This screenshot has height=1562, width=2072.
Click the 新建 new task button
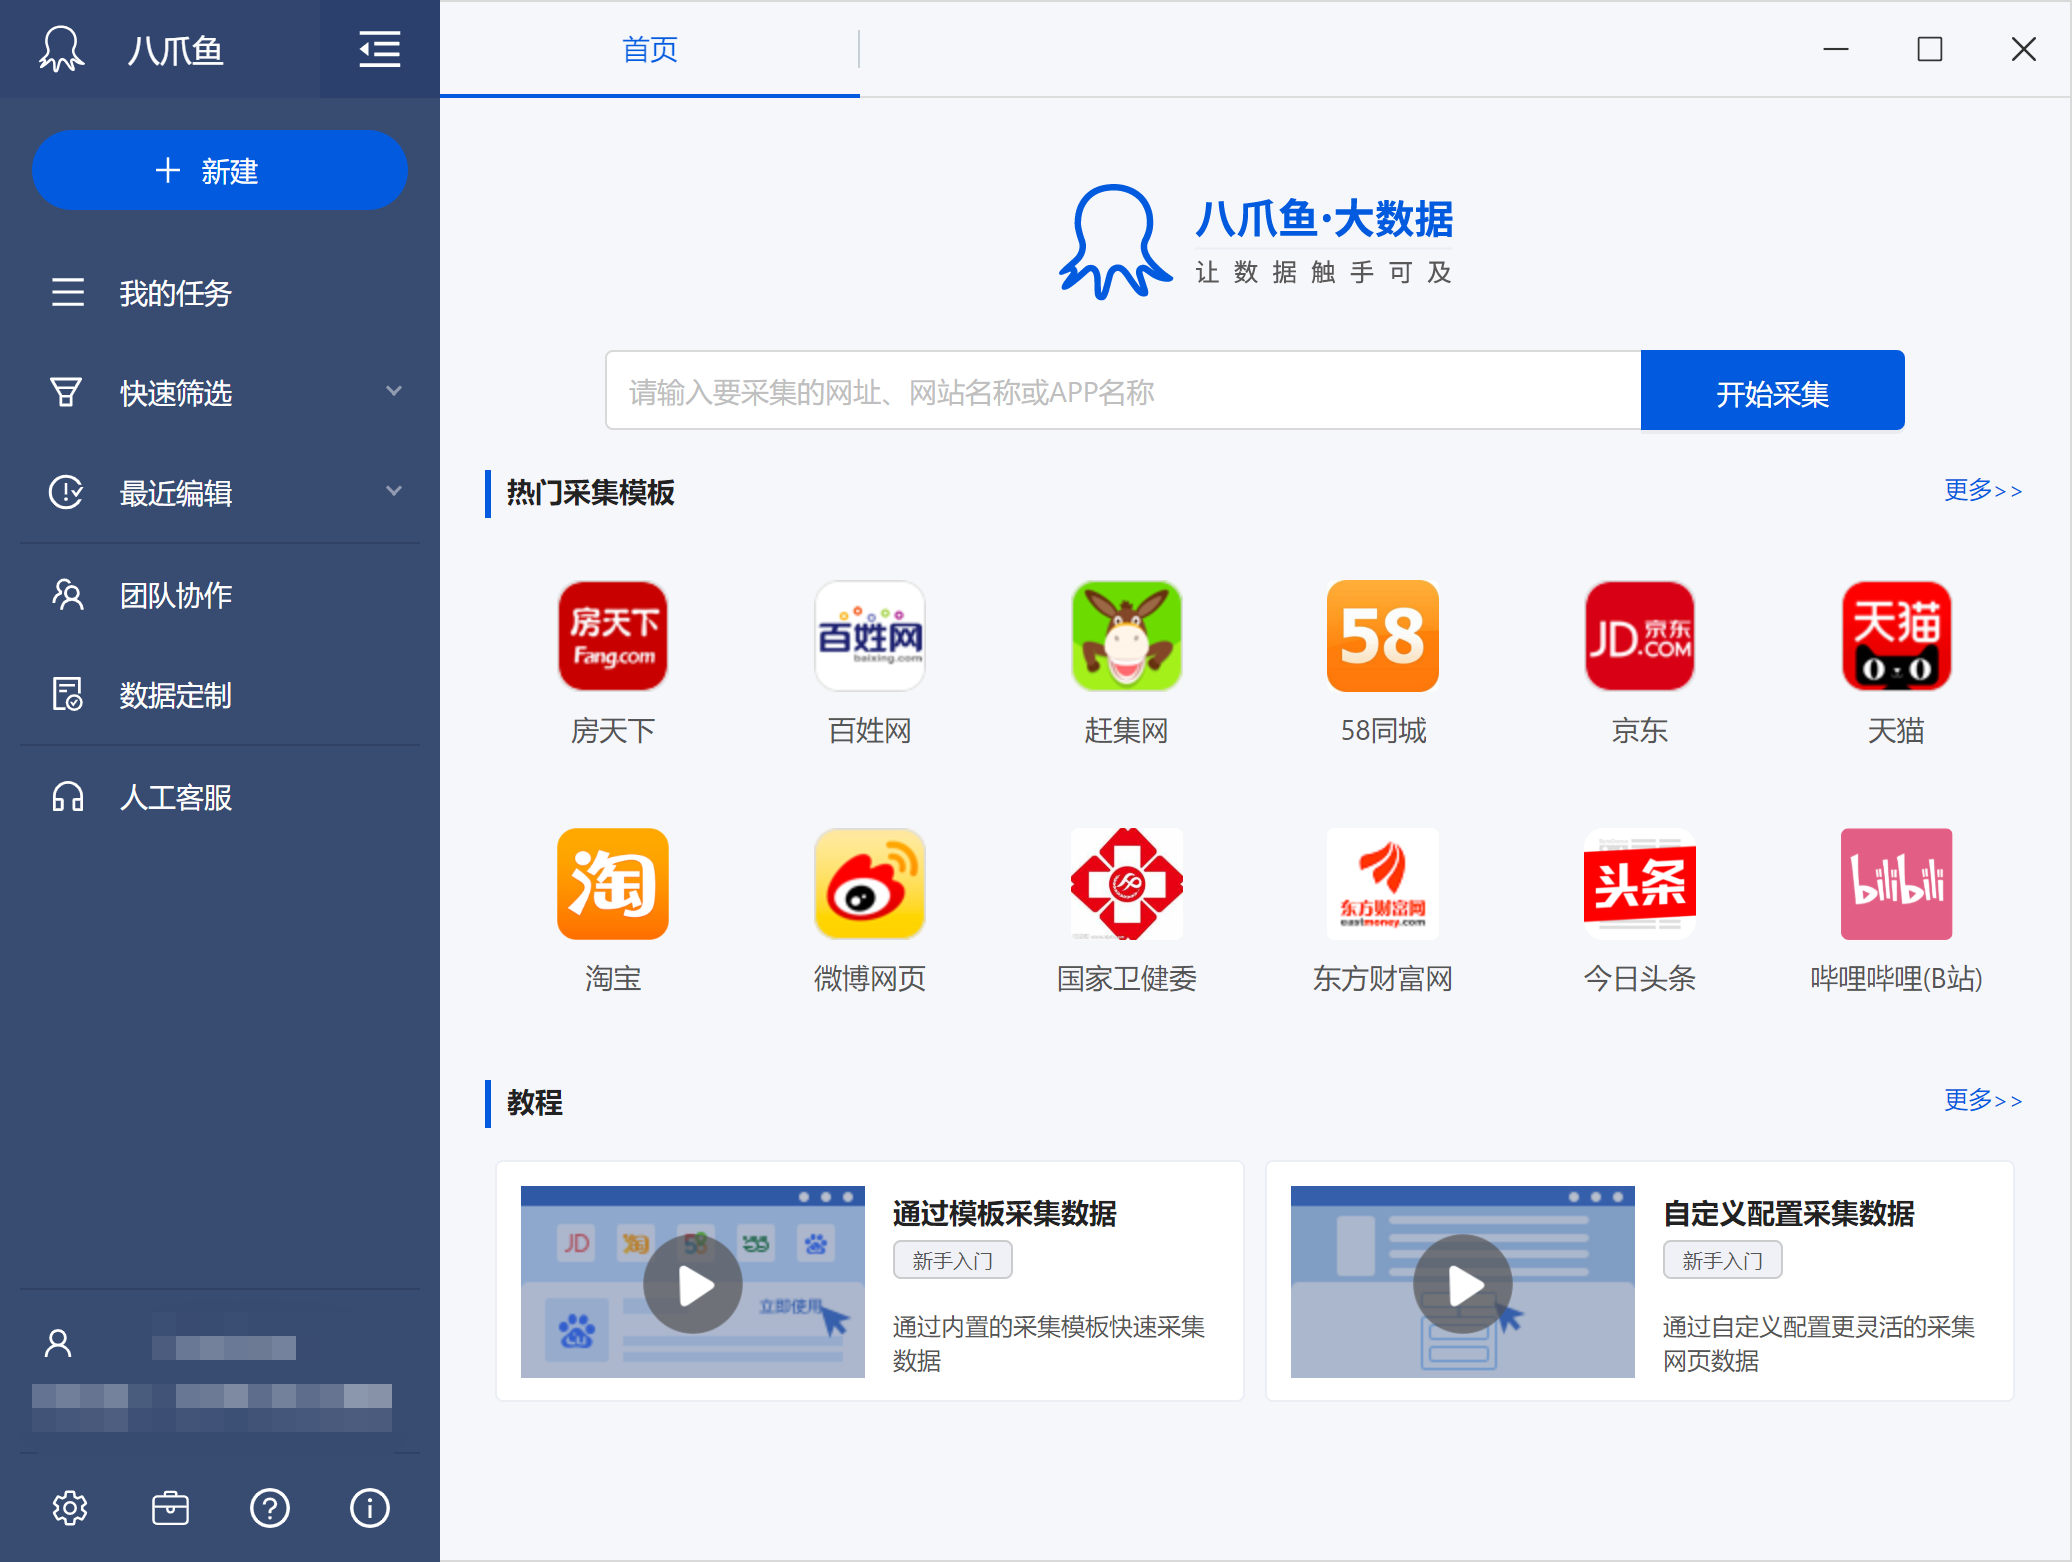pyautogui.click(x=219, y=171)
